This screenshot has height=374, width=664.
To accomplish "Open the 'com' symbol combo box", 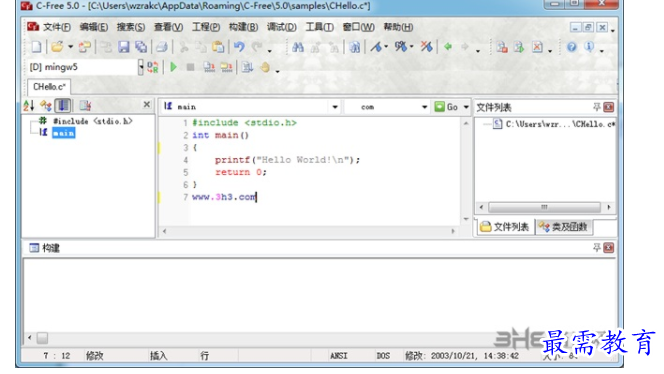I will click(x=387, y=107).
